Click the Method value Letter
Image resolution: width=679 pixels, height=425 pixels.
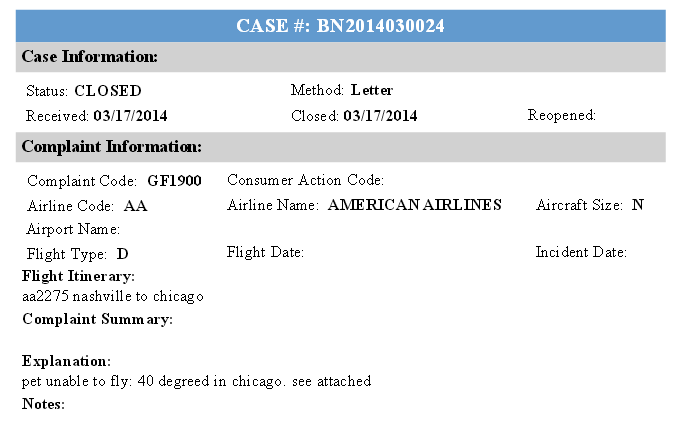[x=372, y=90]
